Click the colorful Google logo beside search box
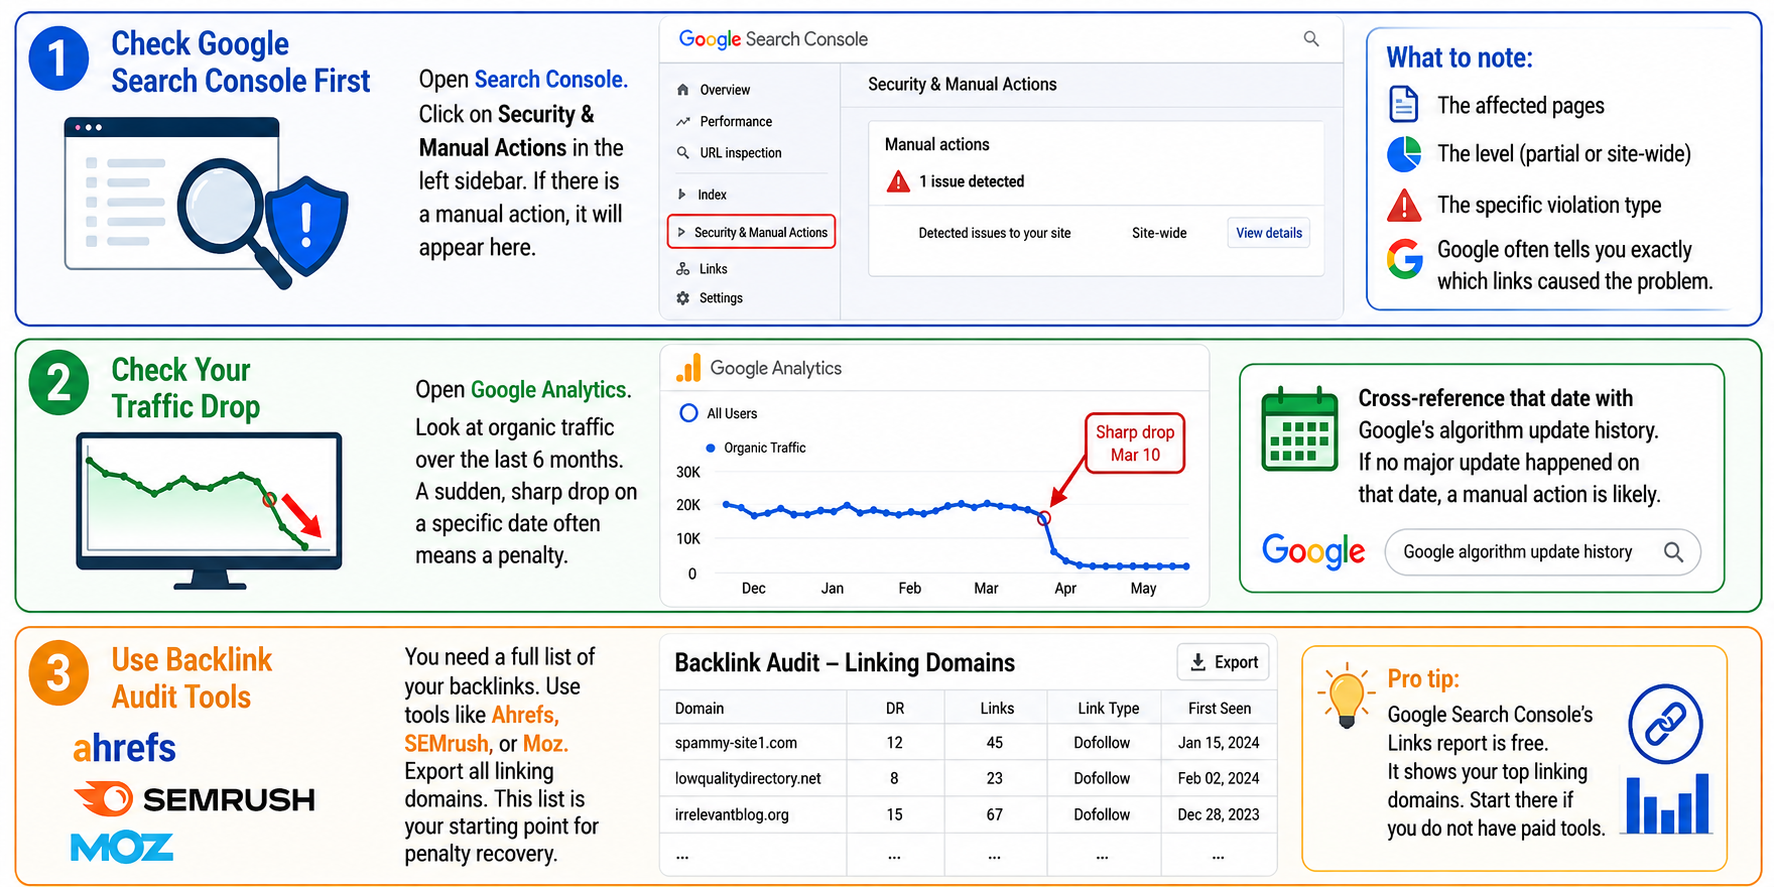 click(1313, 551)
